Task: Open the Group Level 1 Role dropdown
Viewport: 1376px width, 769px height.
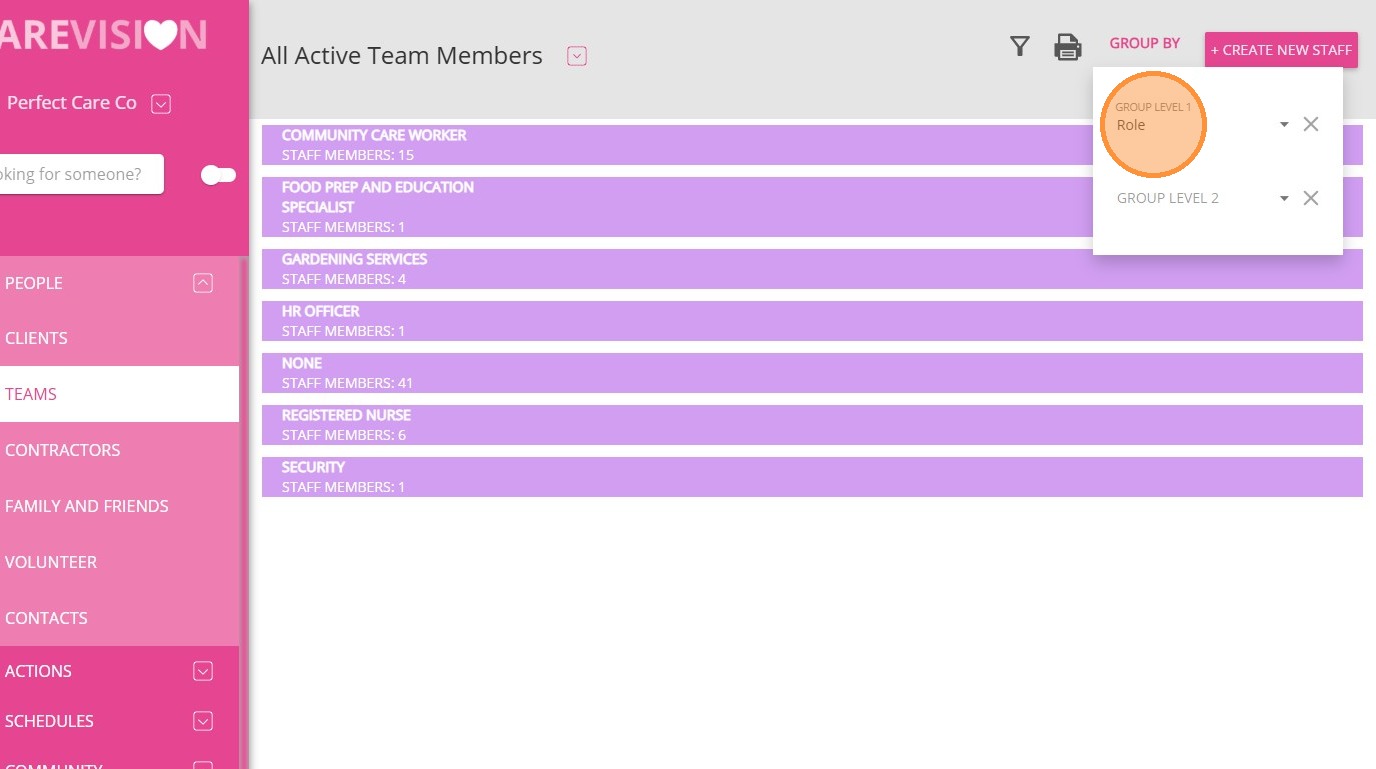Action: click(x=1284, y=125)
